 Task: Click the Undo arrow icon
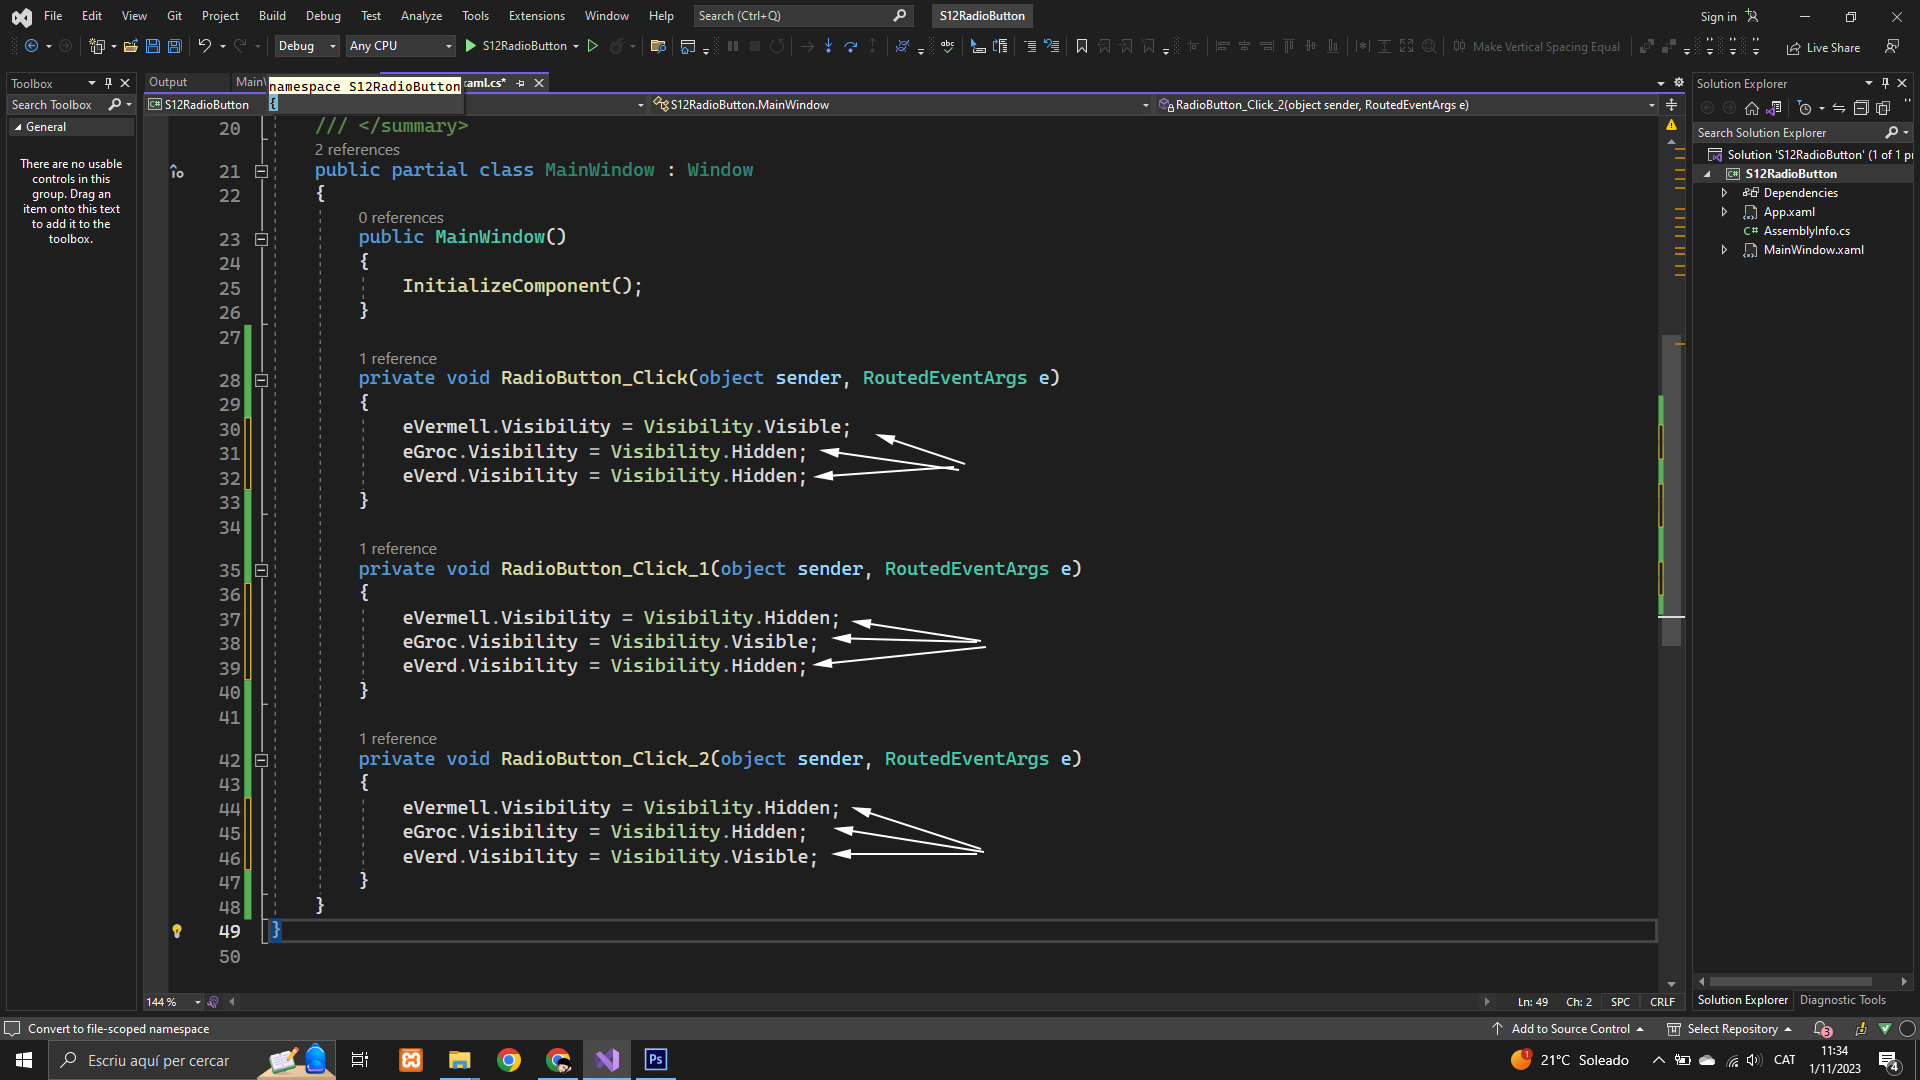[204, 46]
